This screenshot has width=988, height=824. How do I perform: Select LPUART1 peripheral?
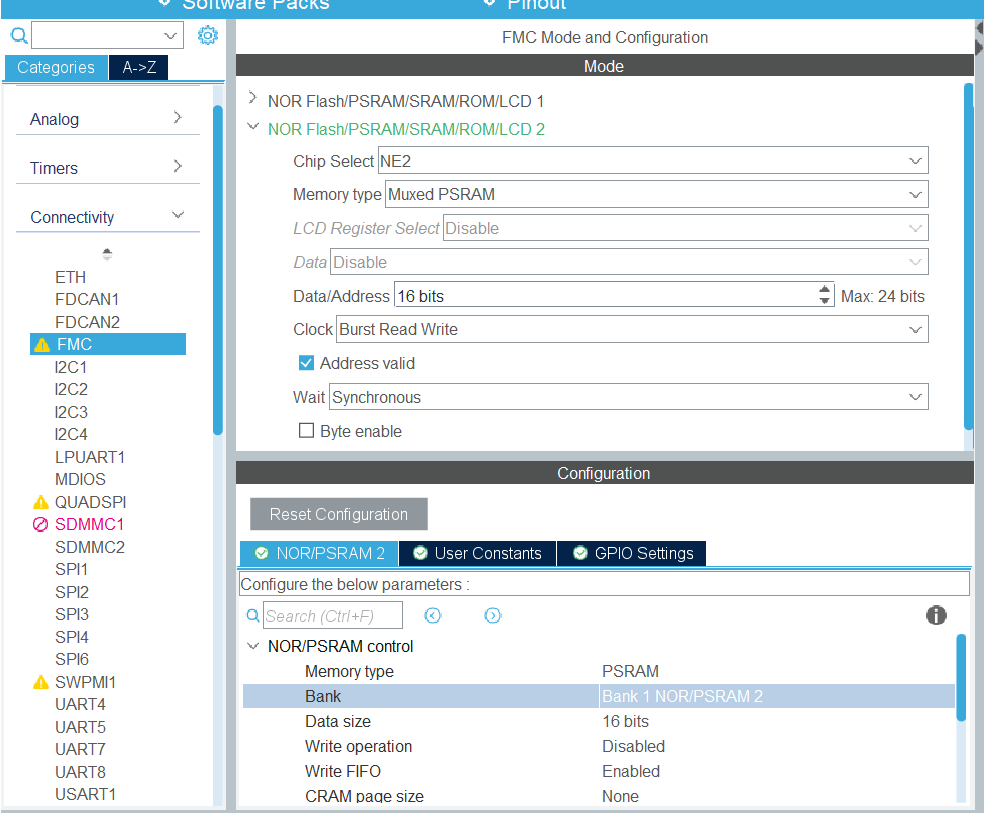click(90, 457)
